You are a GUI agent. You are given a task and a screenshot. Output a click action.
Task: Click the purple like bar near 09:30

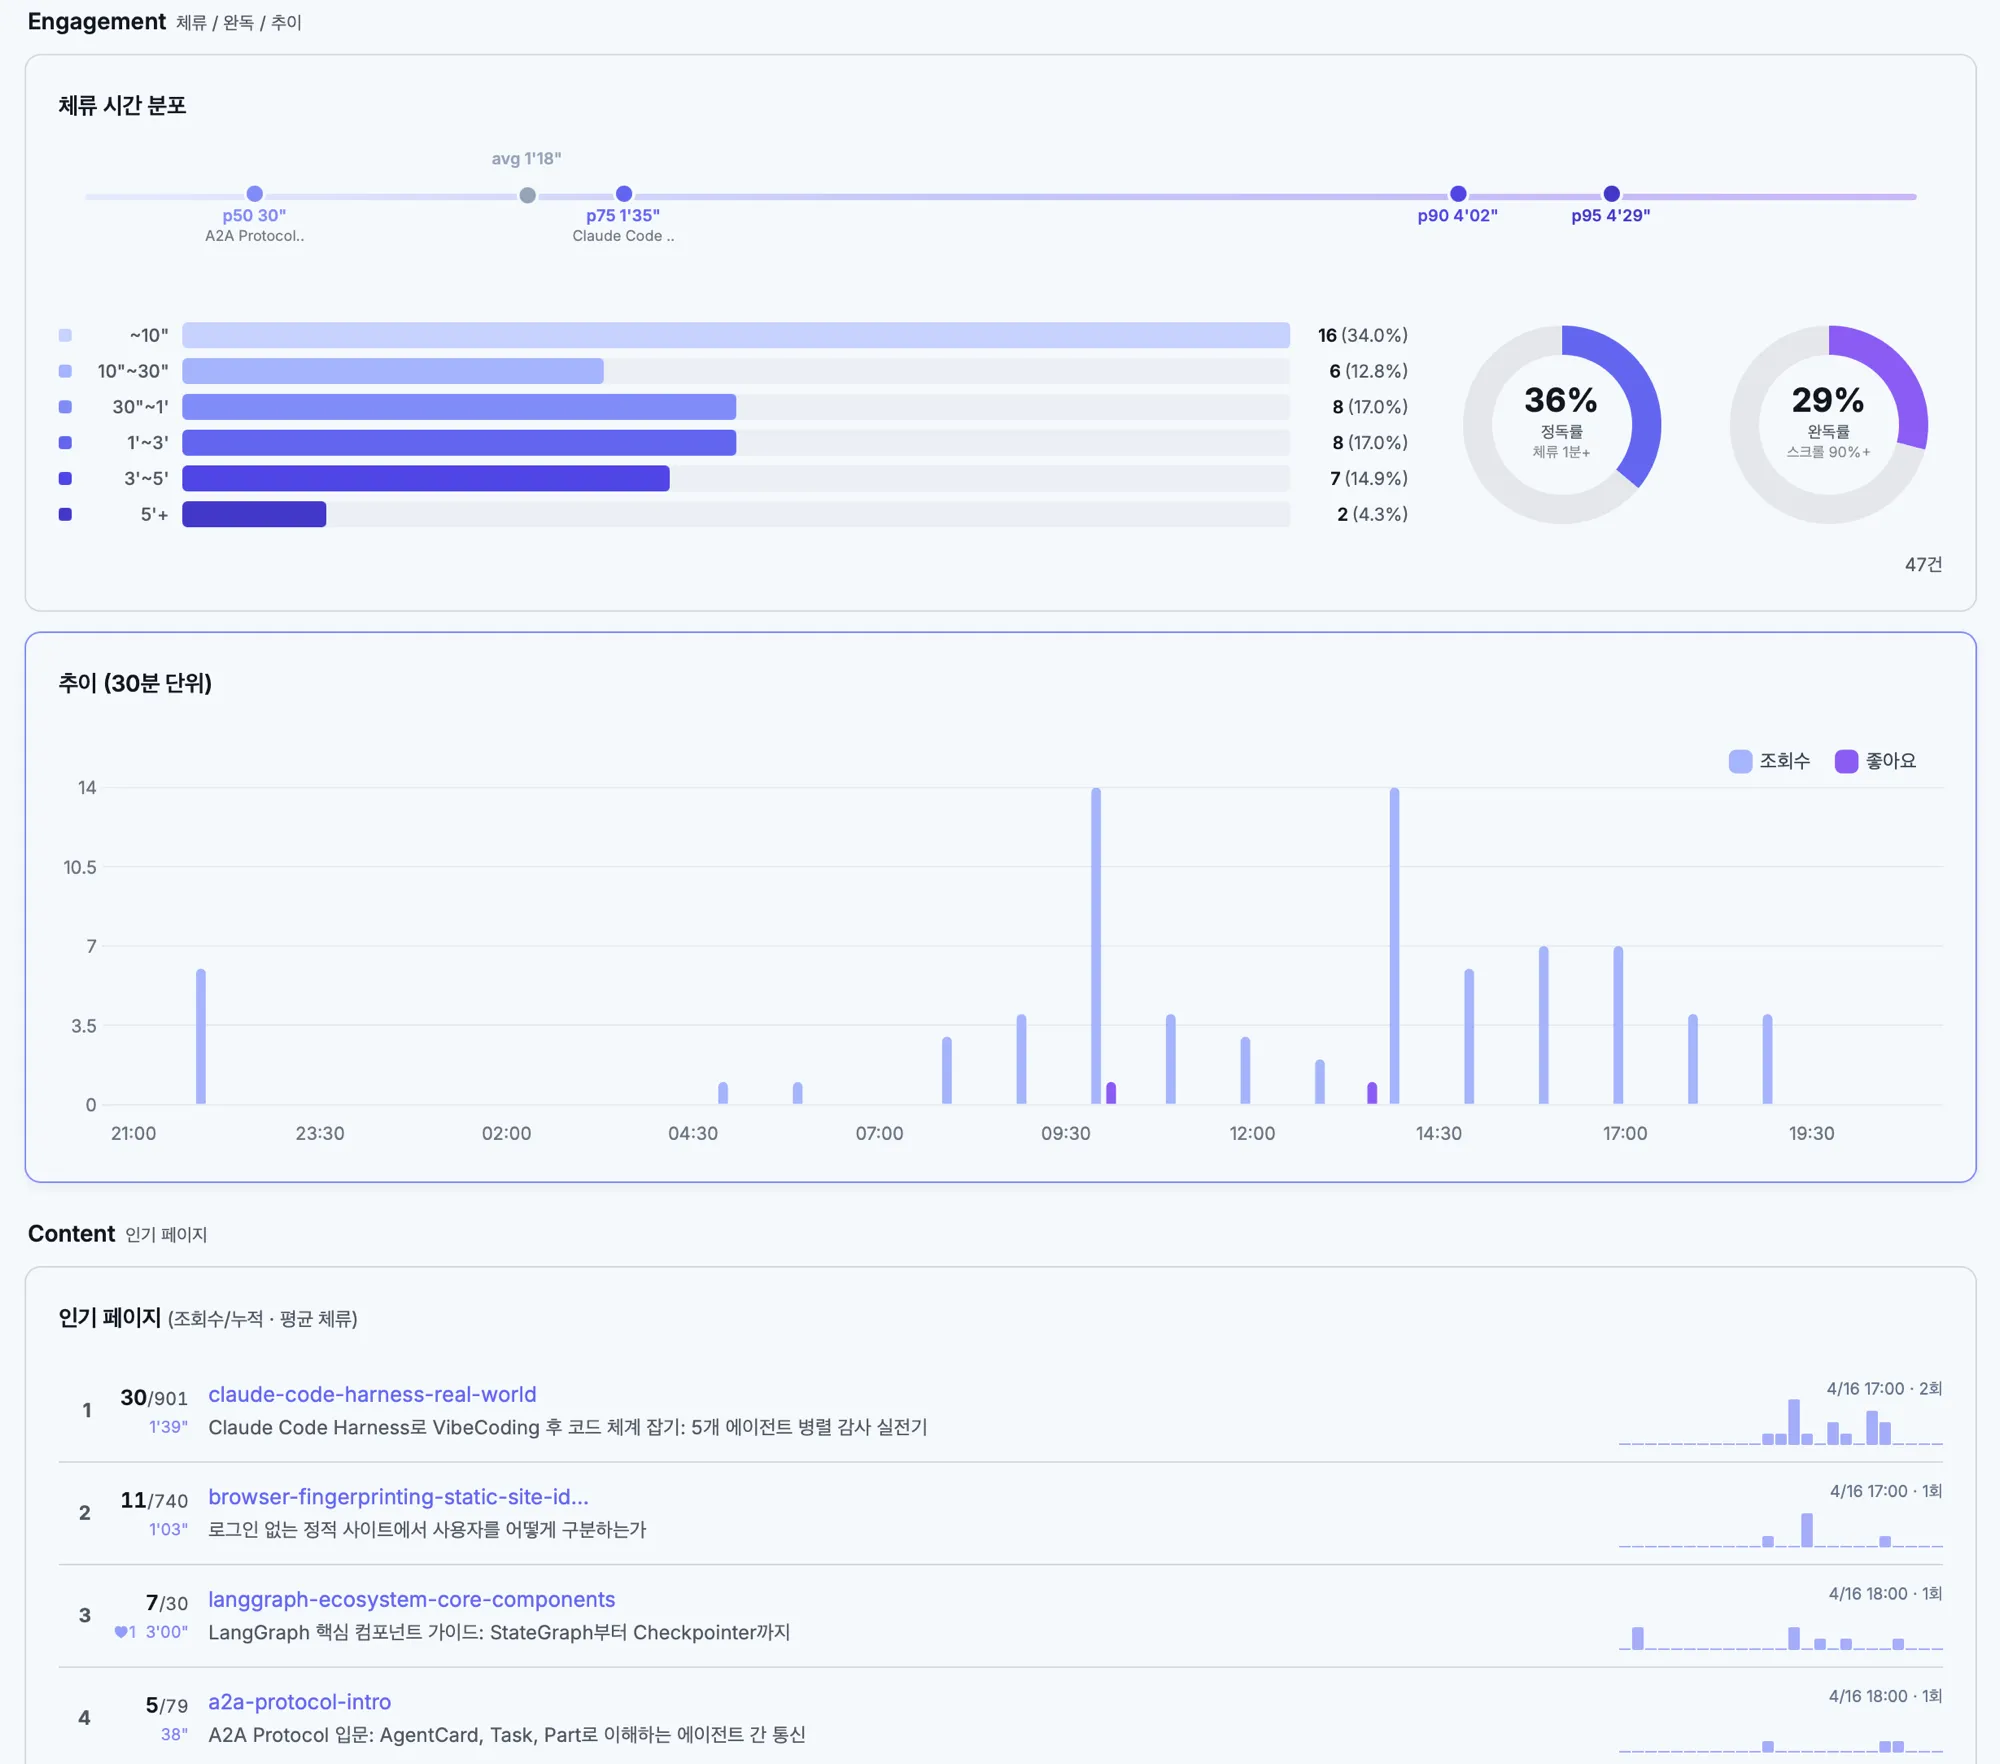pos(1111,1093)
